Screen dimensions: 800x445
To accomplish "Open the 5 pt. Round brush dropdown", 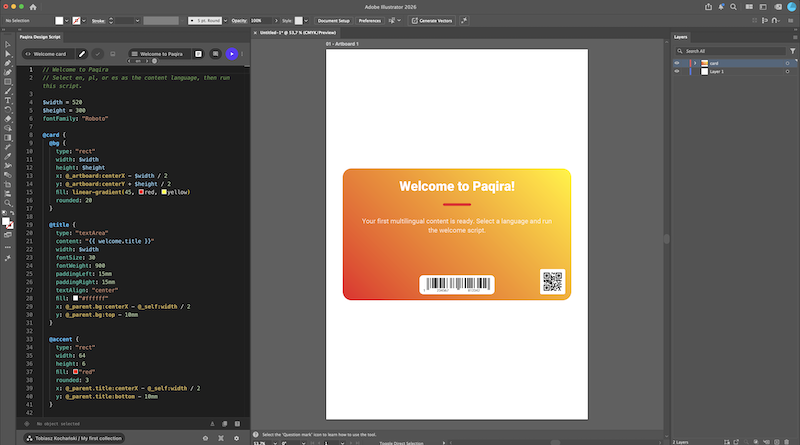I will pyautogui.click(x=225, y=21).
